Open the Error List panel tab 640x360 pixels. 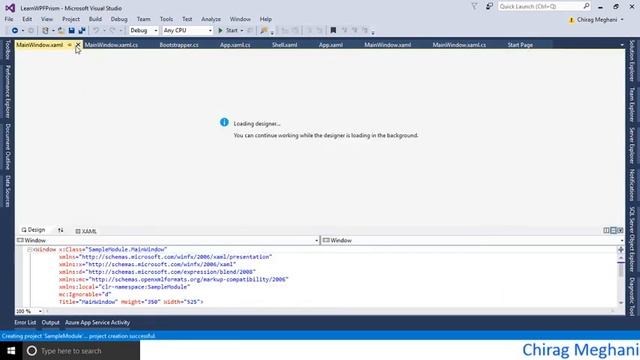point(25,322)
